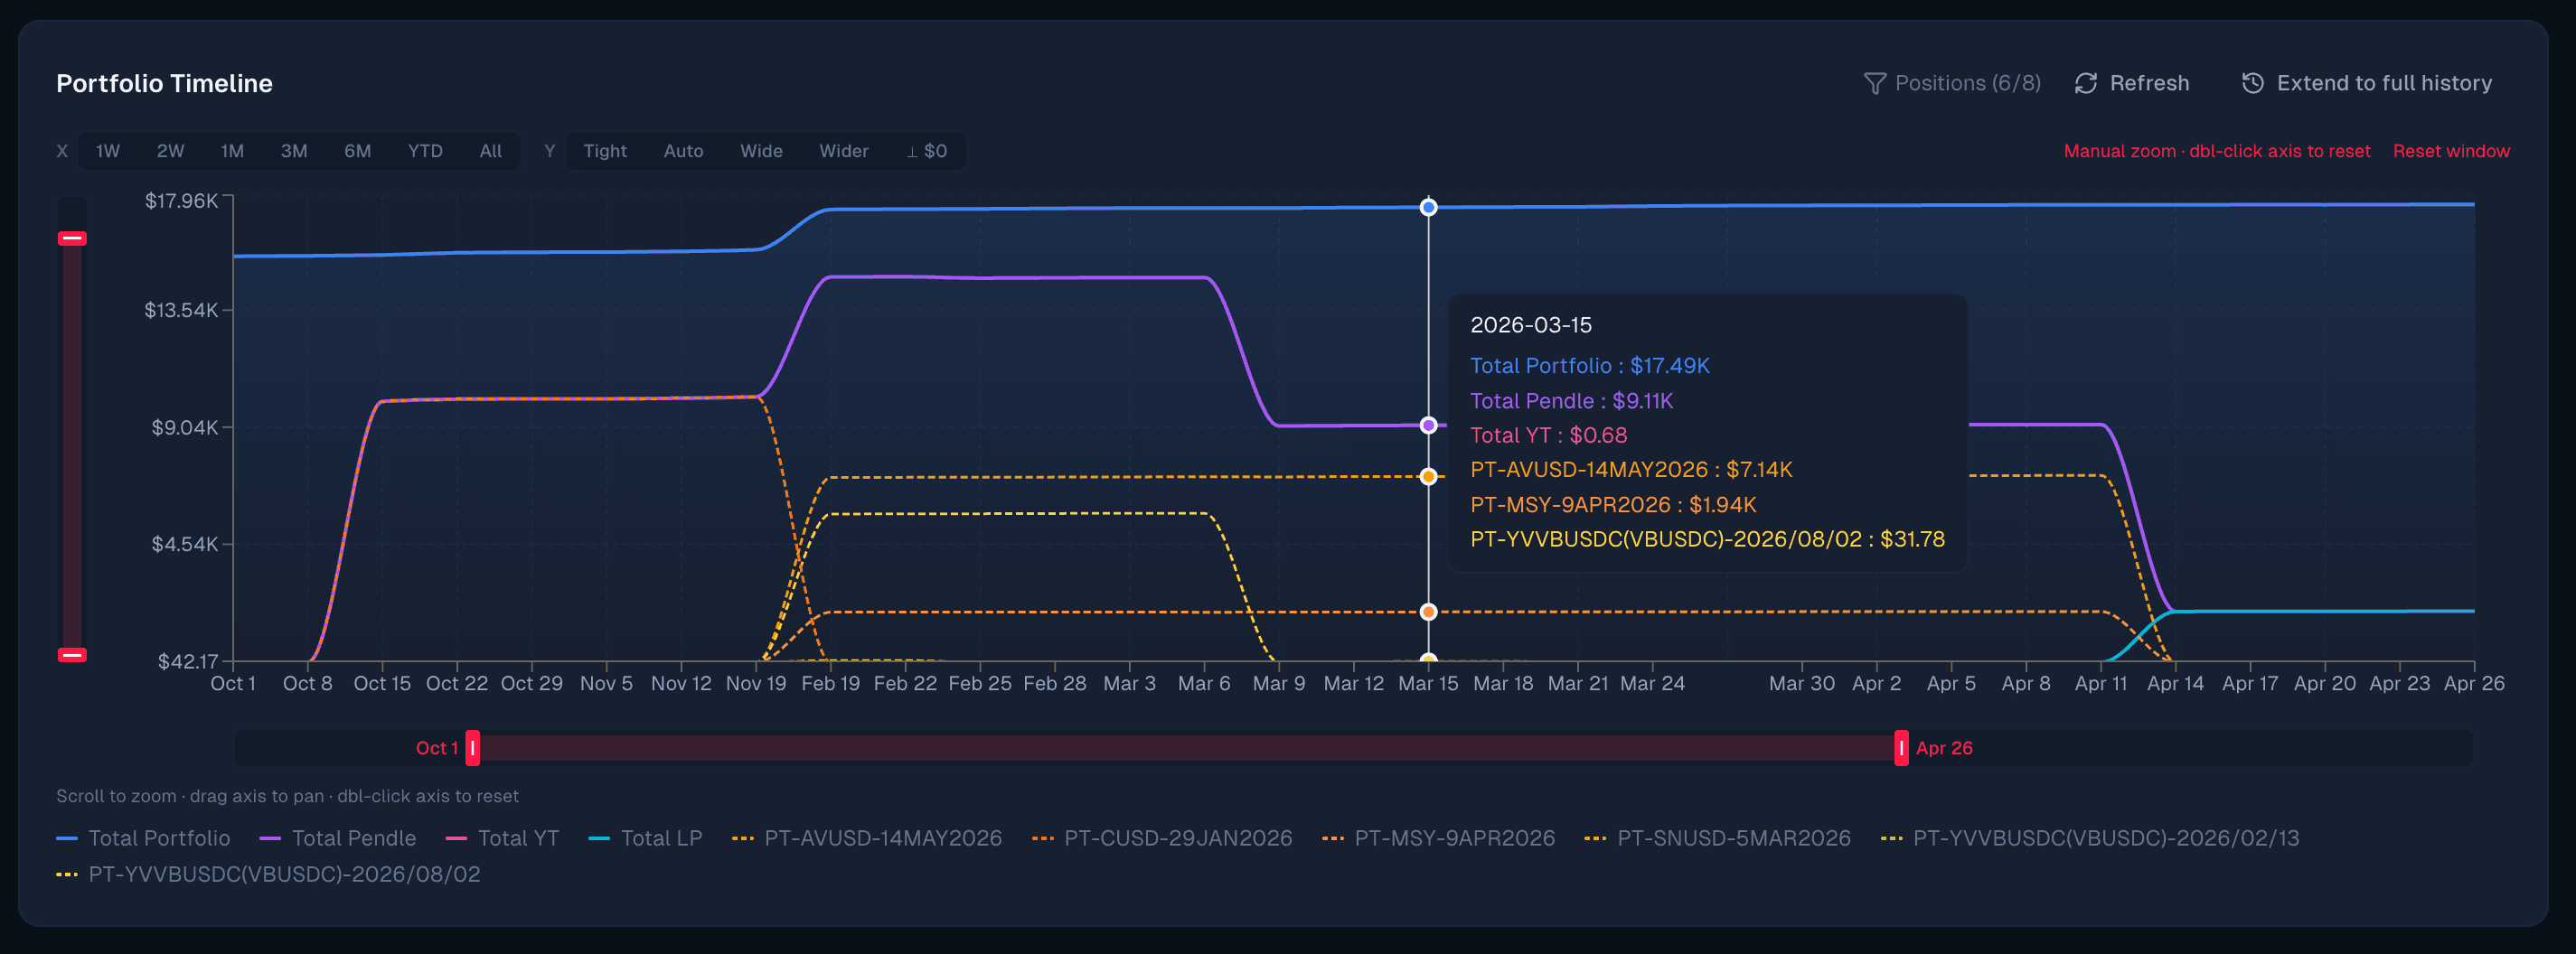Toggle Total Portfolio legend series
Screen dimensions: 2576x954
pos(143,838)
